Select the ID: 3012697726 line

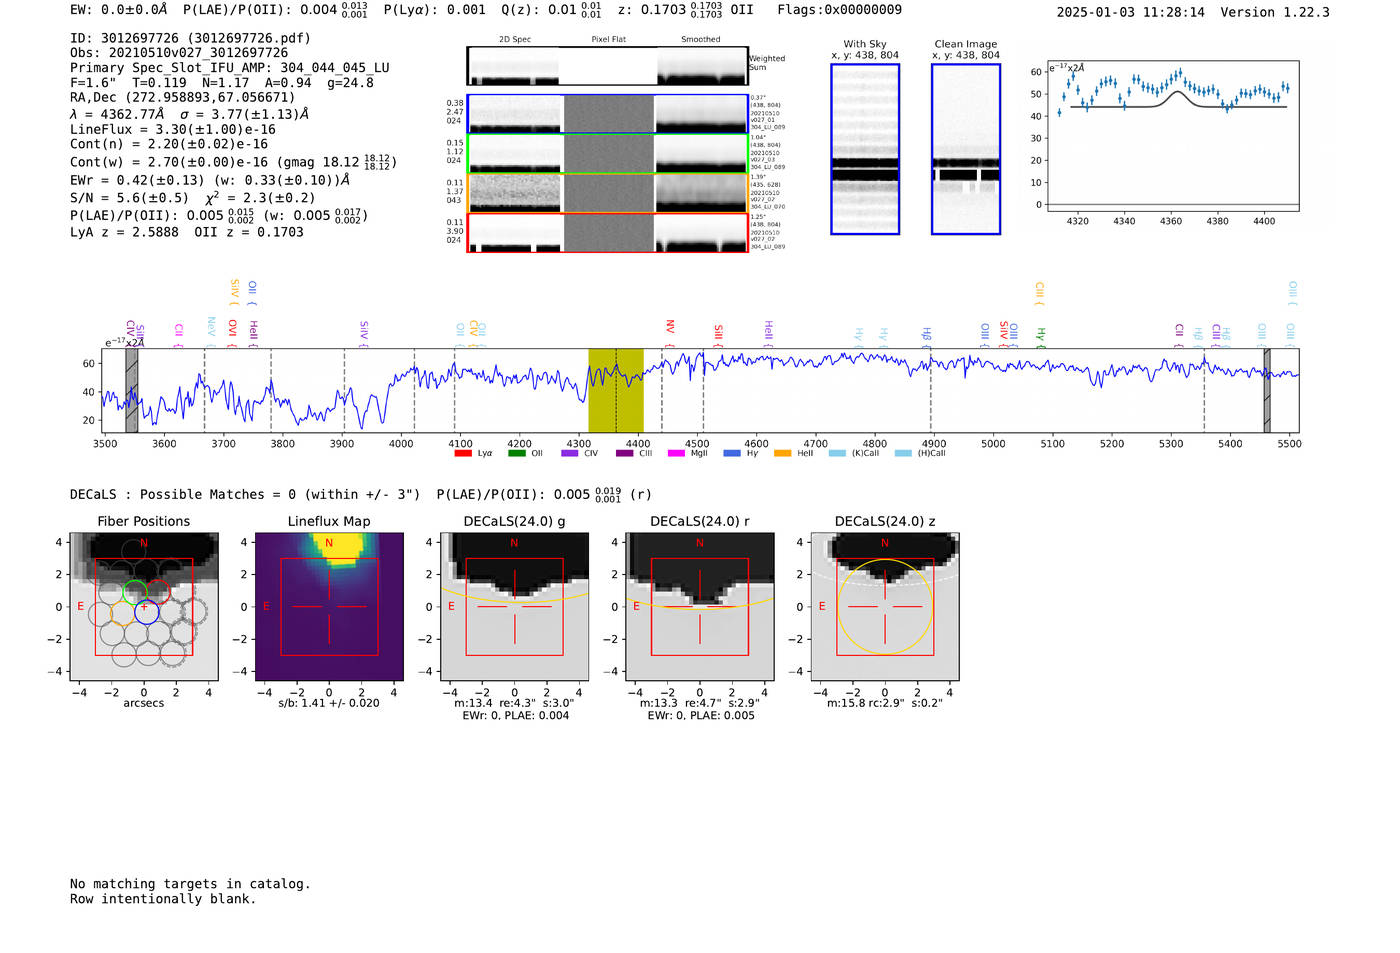(190, 38)
